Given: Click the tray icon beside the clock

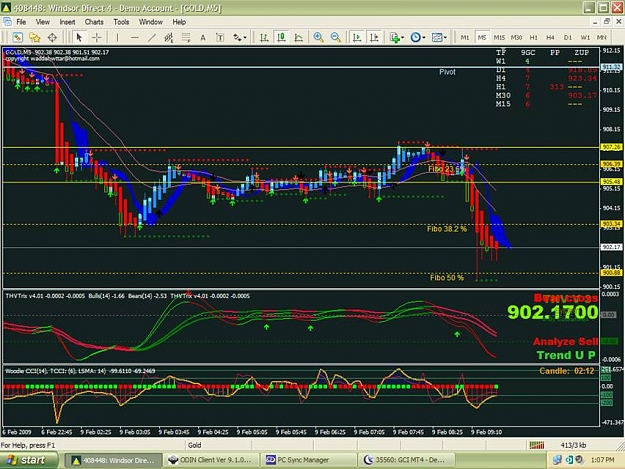Looking at the screenshot, I should click(579, 460).
